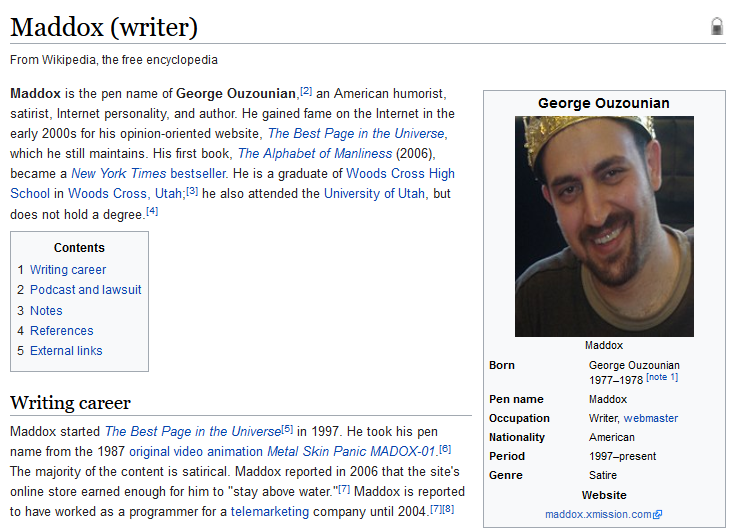The width and height of the screenshot is (733, 529).
Task: Go to References section in Contents
Action: coord(62,331)
